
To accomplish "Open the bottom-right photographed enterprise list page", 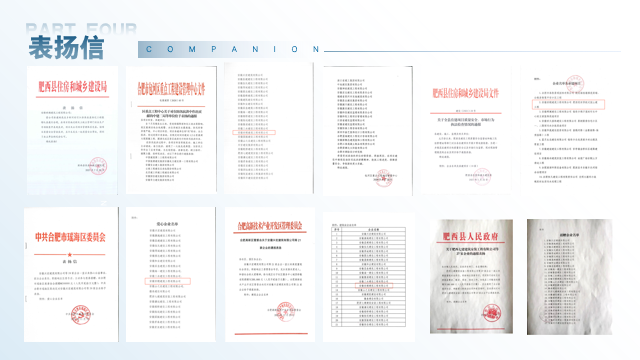I will coord(569,277).
